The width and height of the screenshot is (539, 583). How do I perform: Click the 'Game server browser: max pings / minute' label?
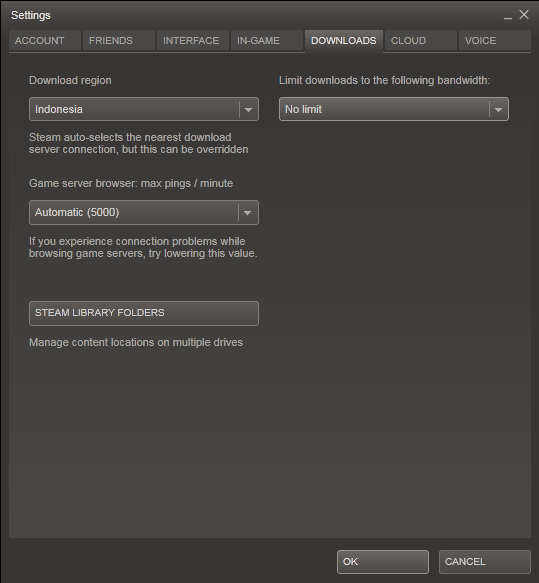[x=131, y=184]
